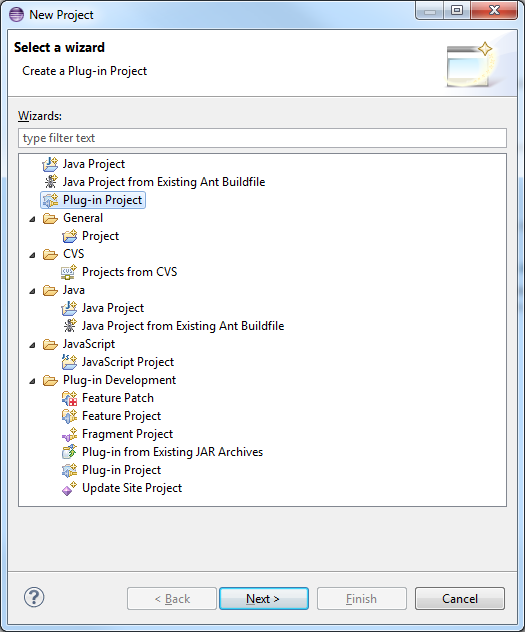Select Project under General
This screenshot has width=525, height=632.
click(x=100, y=236)
